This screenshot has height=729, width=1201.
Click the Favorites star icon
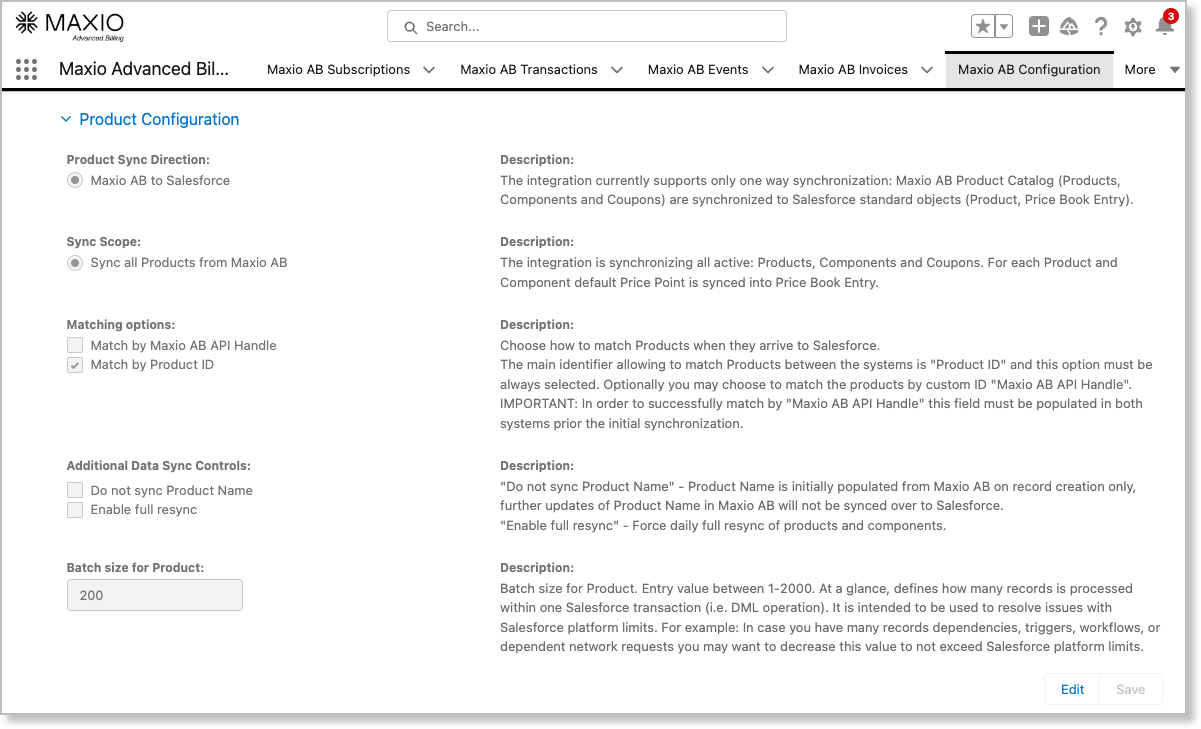pyautogui.click(x=983, y=27)
